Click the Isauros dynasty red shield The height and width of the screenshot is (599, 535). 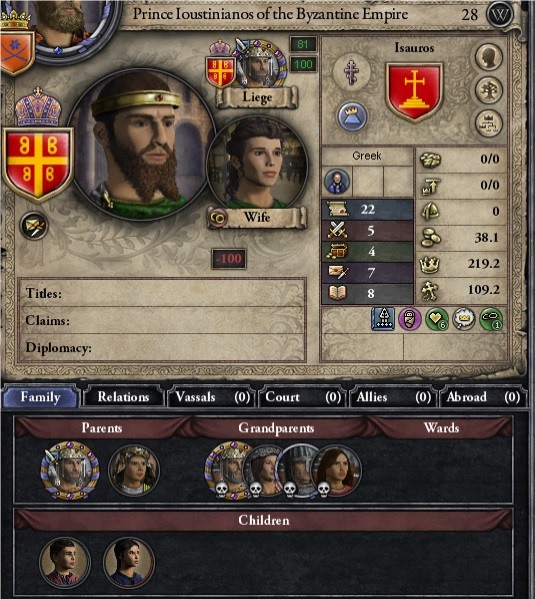click(x=414, y=92)
